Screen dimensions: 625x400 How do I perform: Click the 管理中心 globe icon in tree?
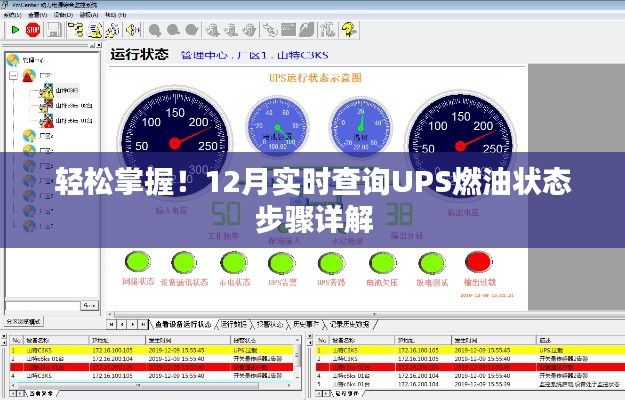tap(13, 60)
